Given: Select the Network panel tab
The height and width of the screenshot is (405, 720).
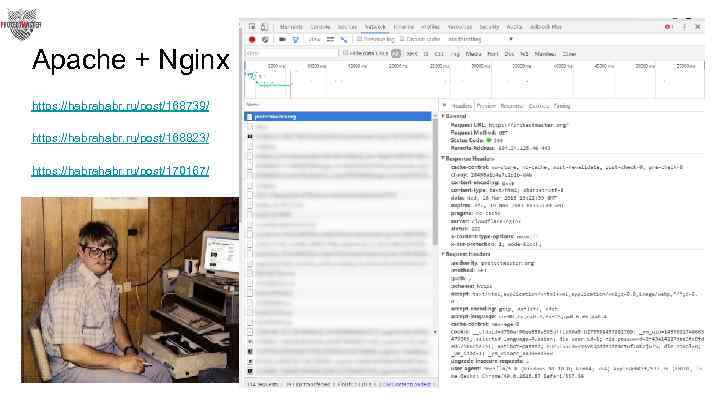Looking at the screenshot, I should point(375,27).
